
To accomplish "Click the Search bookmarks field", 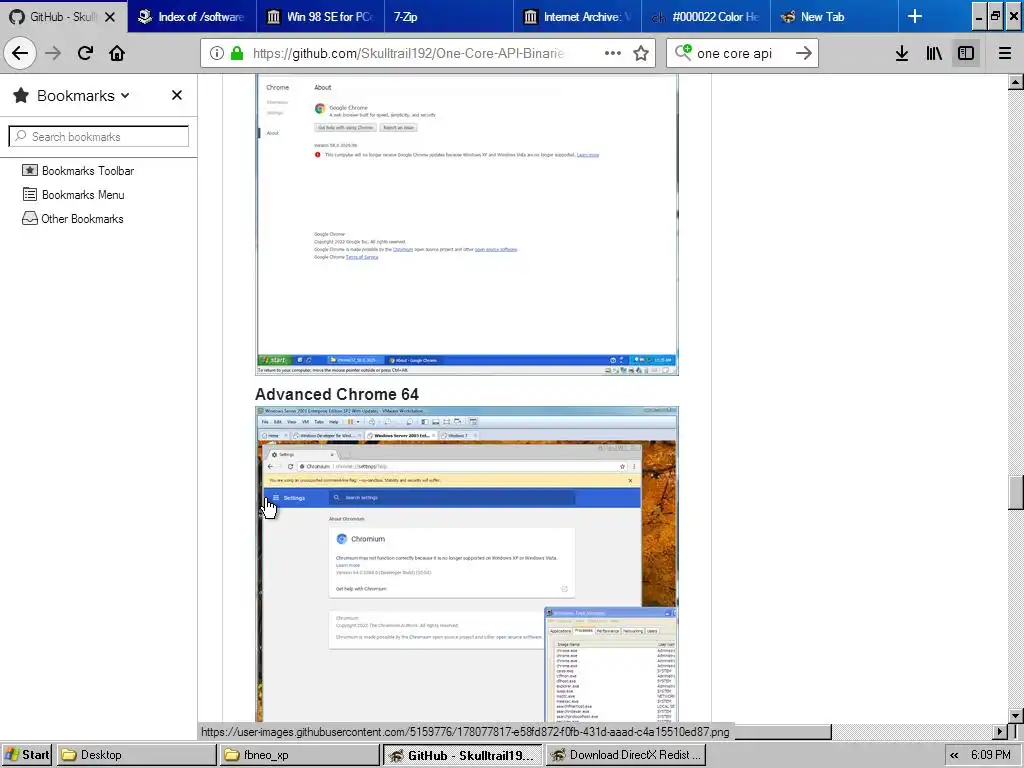I will (x=99, y=136).
